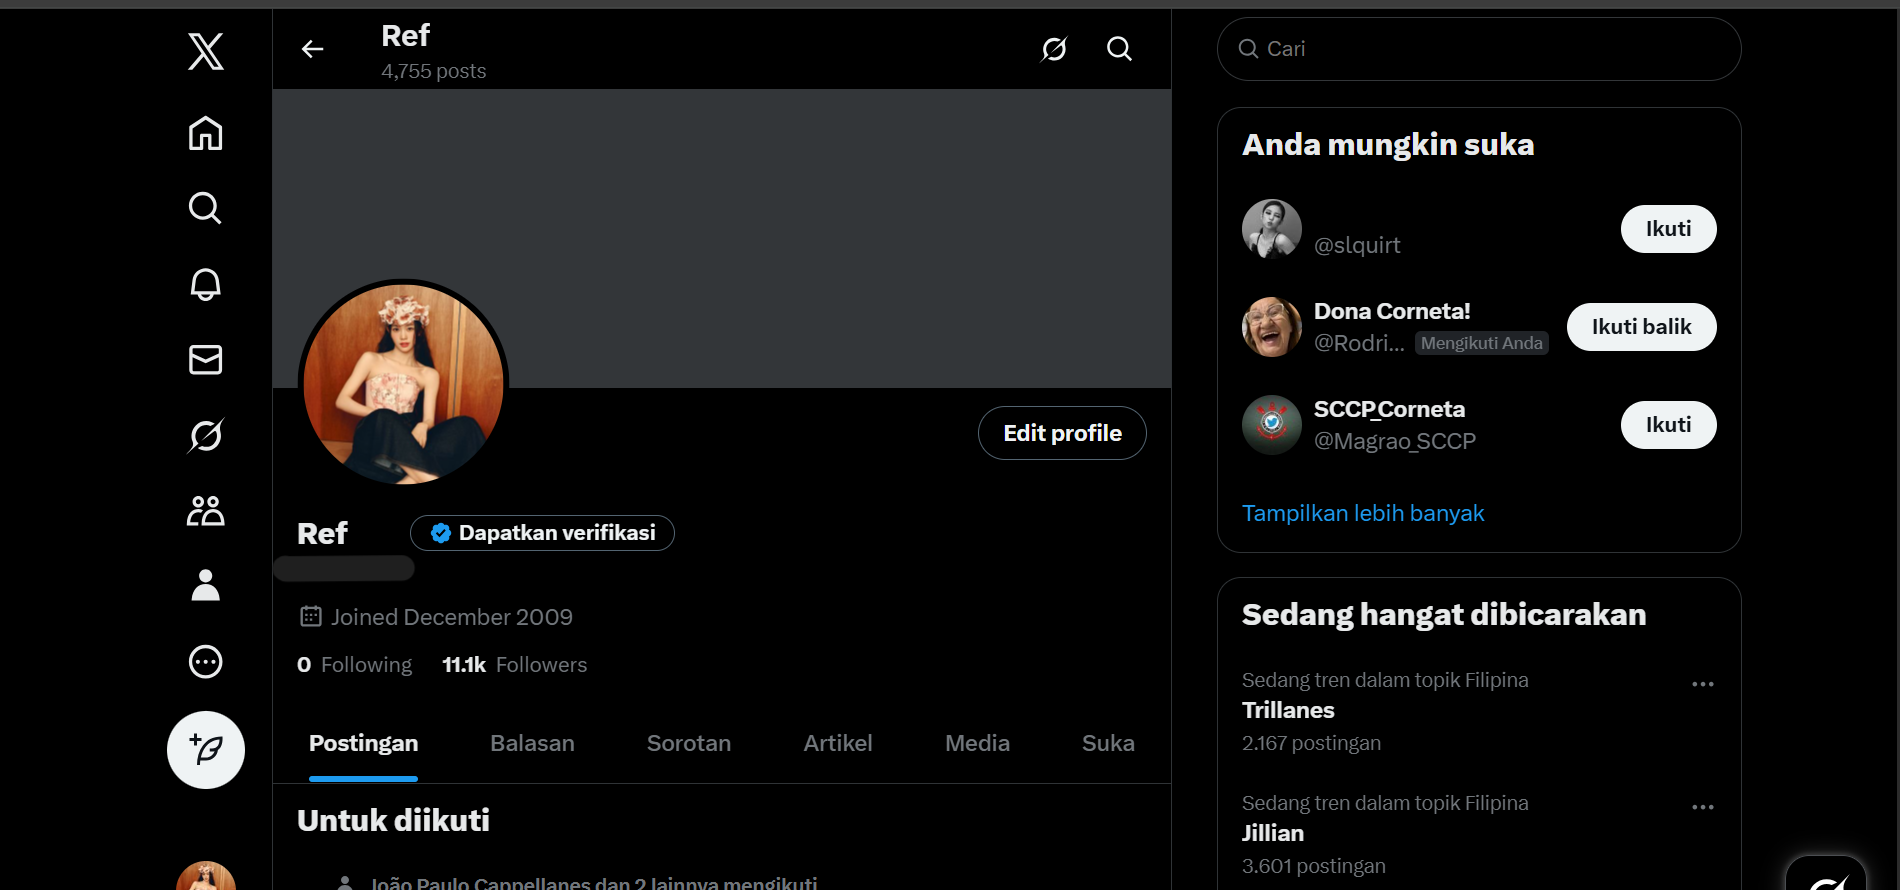Follow @slquirt with Ikuti button
The height and width of the screenshot is (890, 1900).
[x=1668, y=229]
